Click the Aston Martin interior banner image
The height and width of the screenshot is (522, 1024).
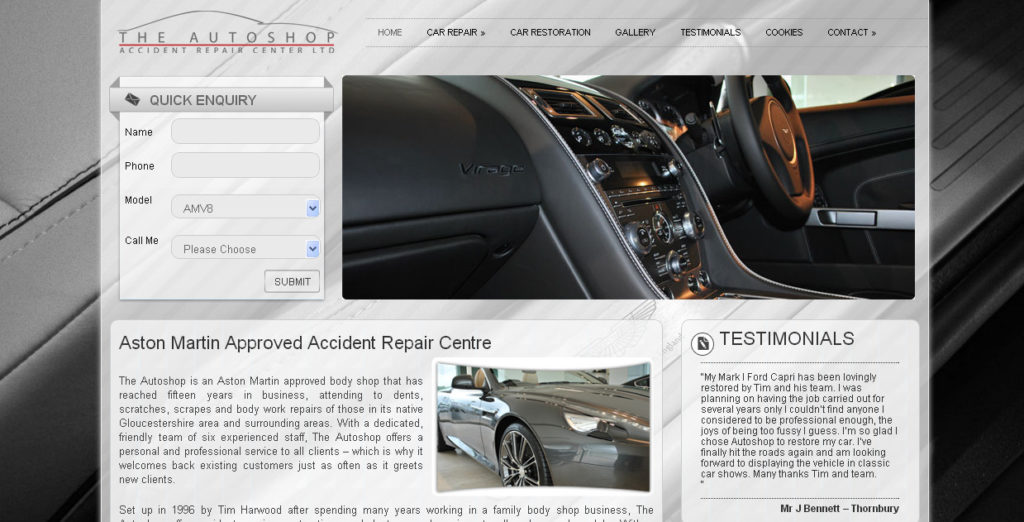628,188
